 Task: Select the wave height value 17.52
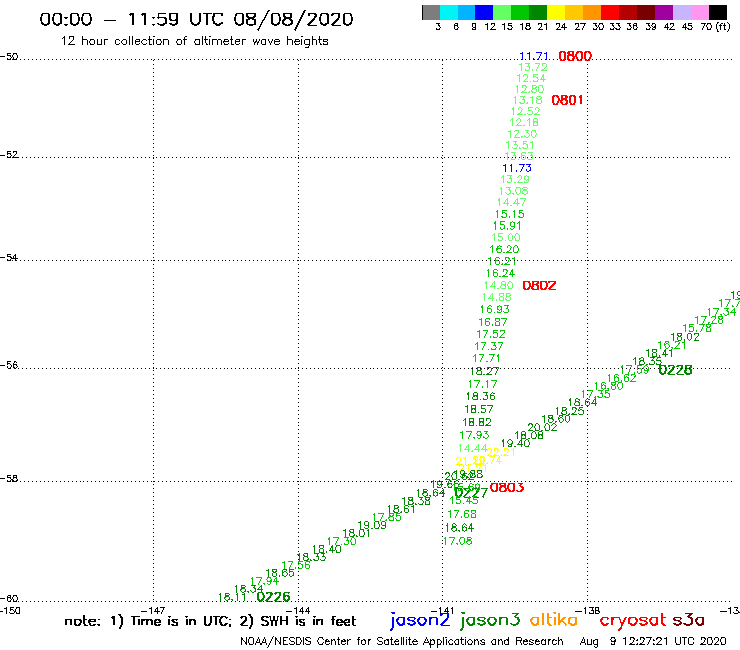point(491,334)
